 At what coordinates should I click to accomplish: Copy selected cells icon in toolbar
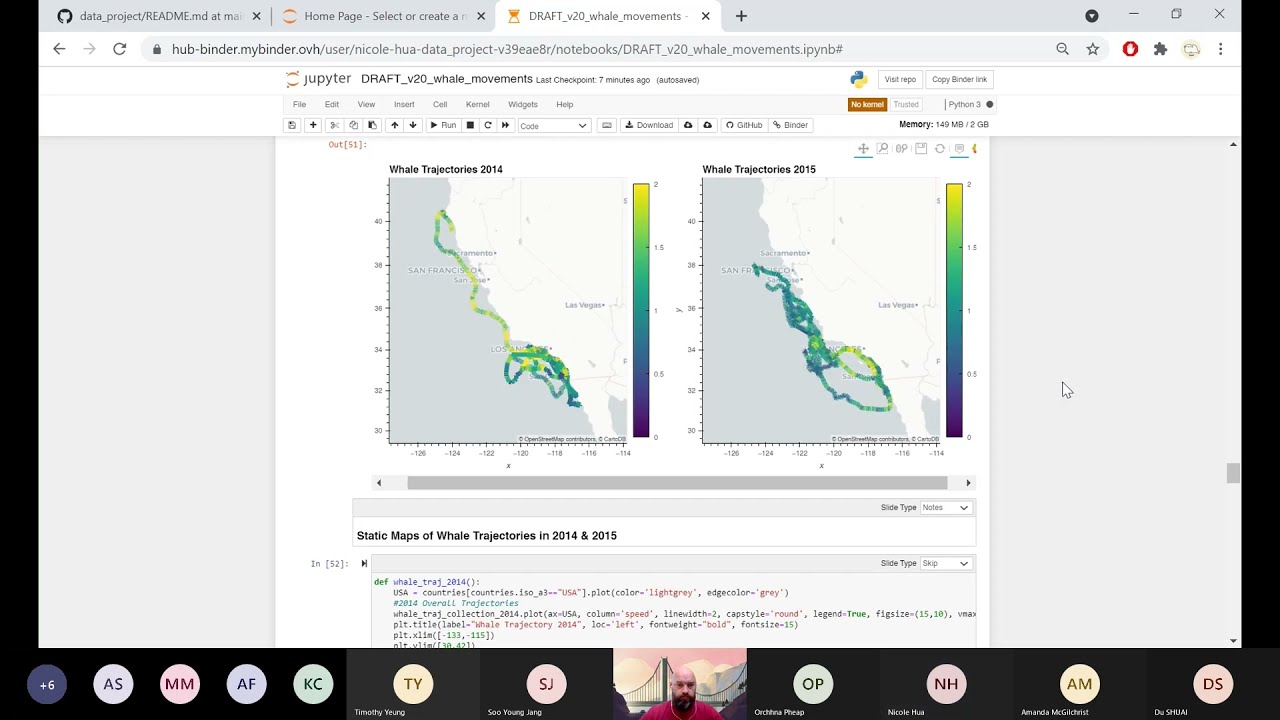353,125
